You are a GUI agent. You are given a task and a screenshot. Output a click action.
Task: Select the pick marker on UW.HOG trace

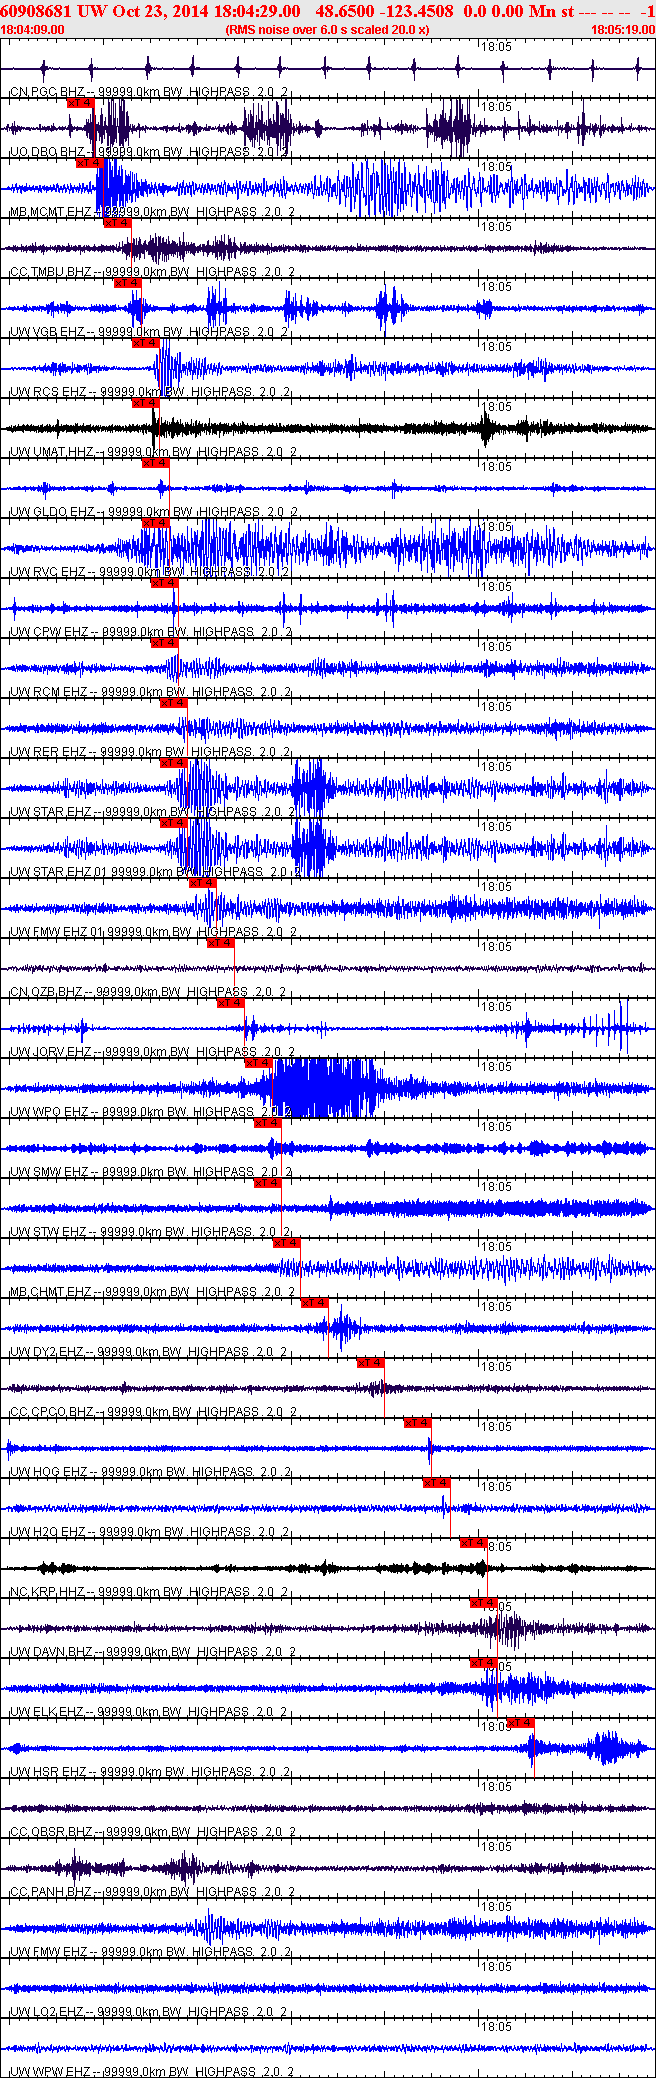point(417,1422)
